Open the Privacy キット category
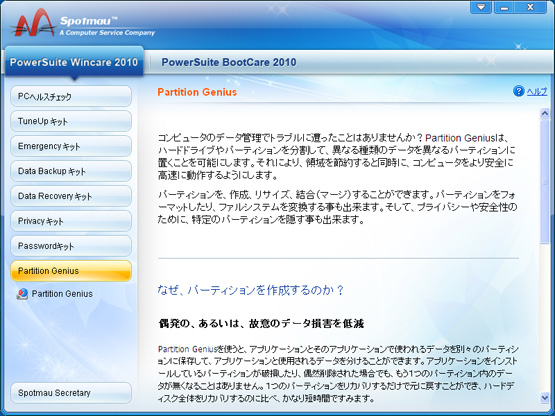Image resolution: width=555 pixels, height=416 pixels. [71, 221]
